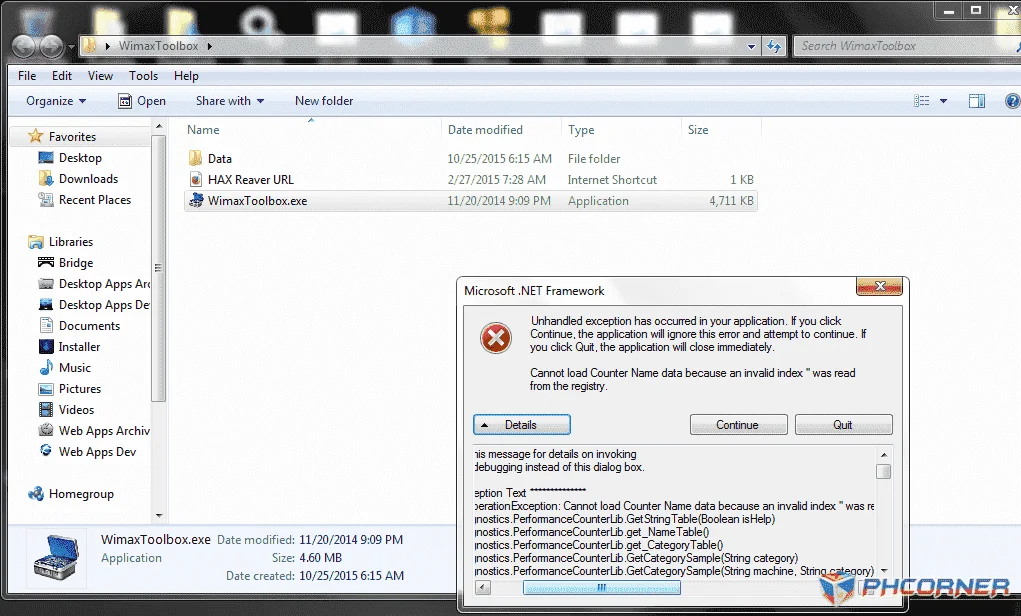
Task: Click the Web Apps Archive library icon
Action: coord(46,430)
